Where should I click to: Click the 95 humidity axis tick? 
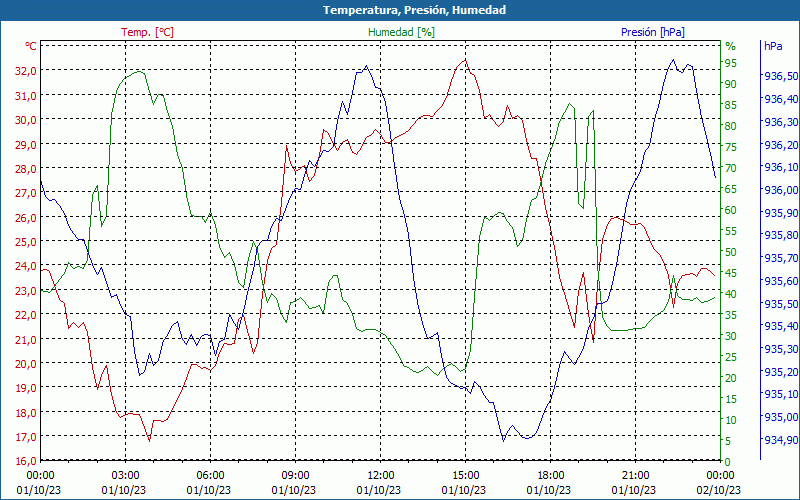[730, 63]
